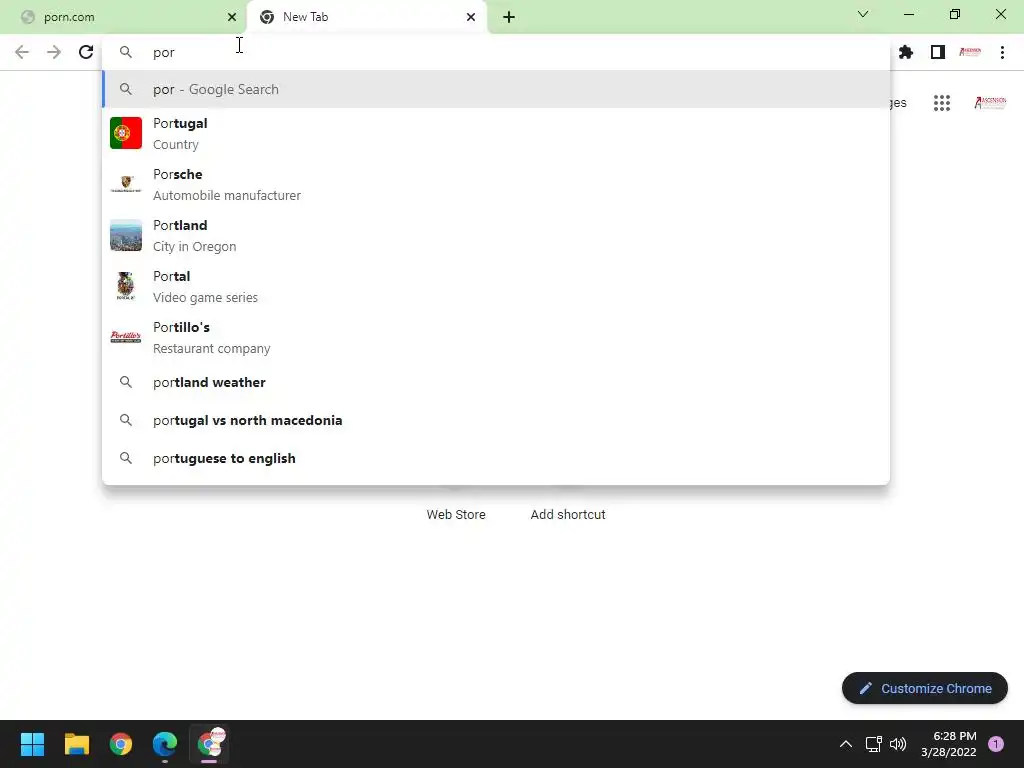
Task: Select 'por - Google Search' suggestion
Action: 496,89
